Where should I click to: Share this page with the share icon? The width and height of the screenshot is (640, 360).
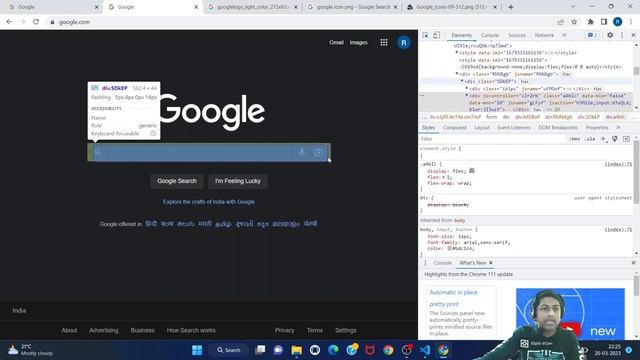[x=560, y=22]
